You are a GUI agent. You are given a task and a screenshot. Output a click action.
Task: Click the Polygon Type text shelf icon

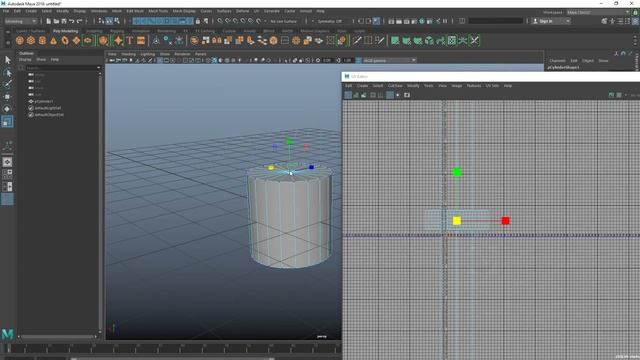pos(130,40)
